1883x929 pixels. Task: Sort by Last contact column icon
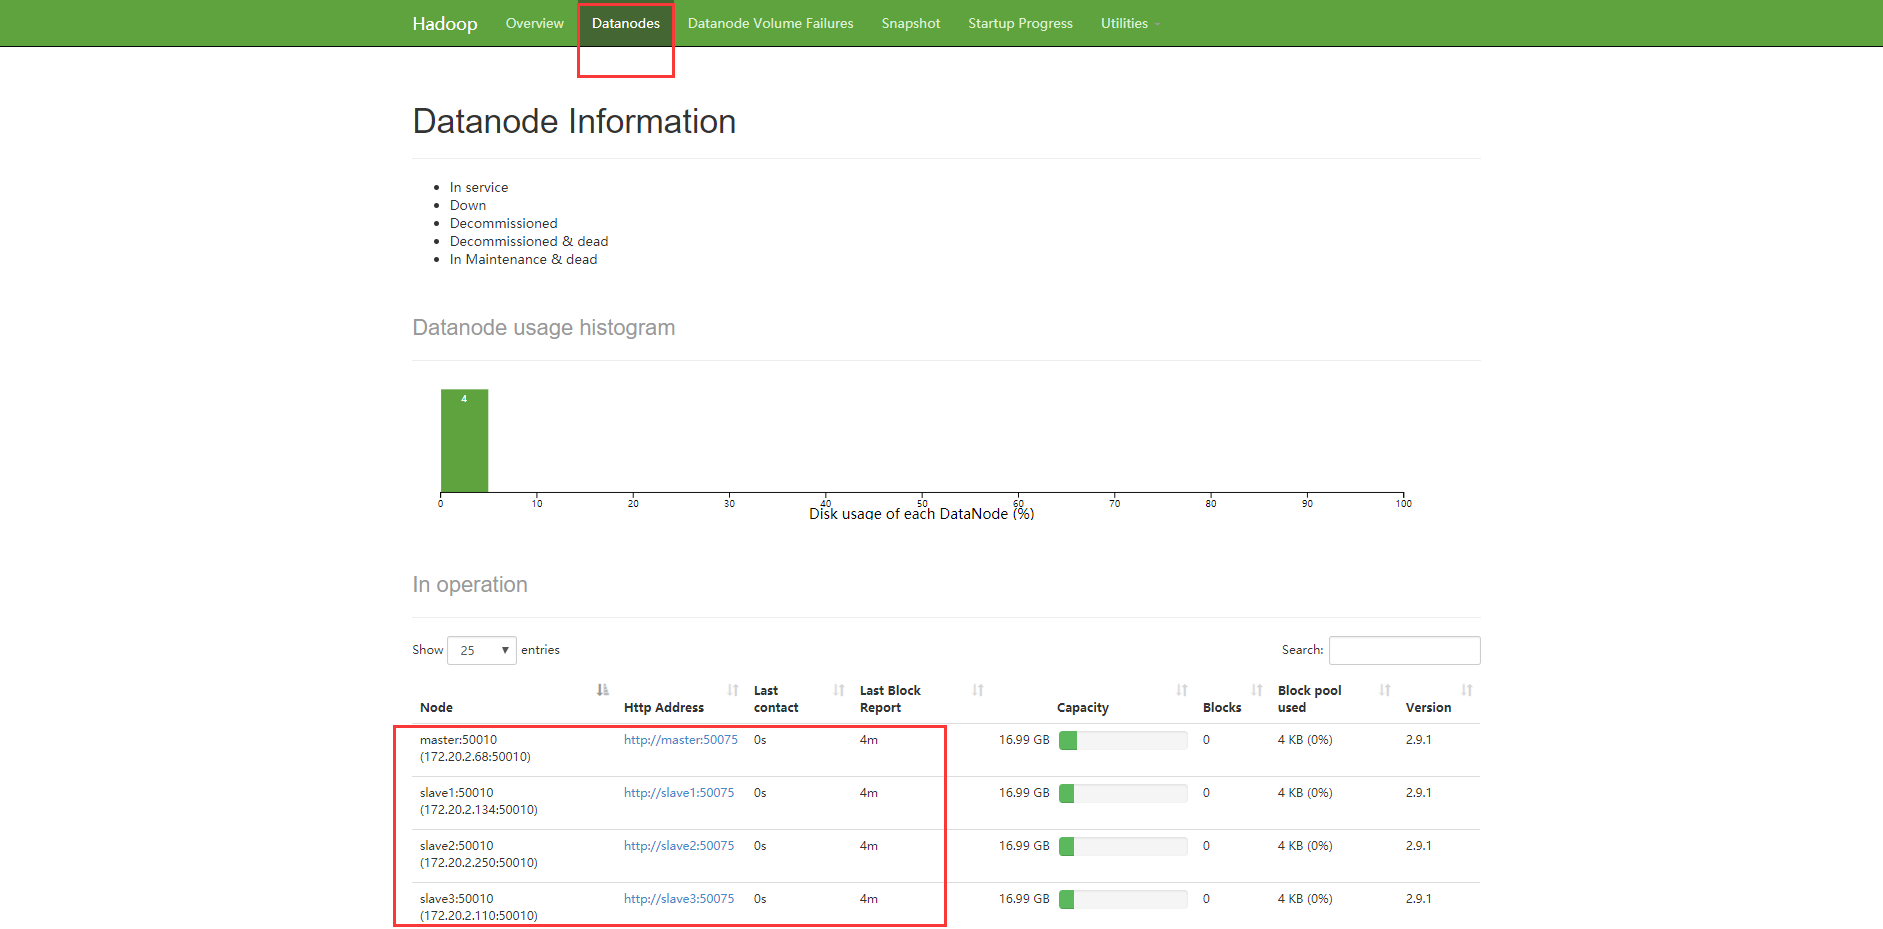pos(839,690)
